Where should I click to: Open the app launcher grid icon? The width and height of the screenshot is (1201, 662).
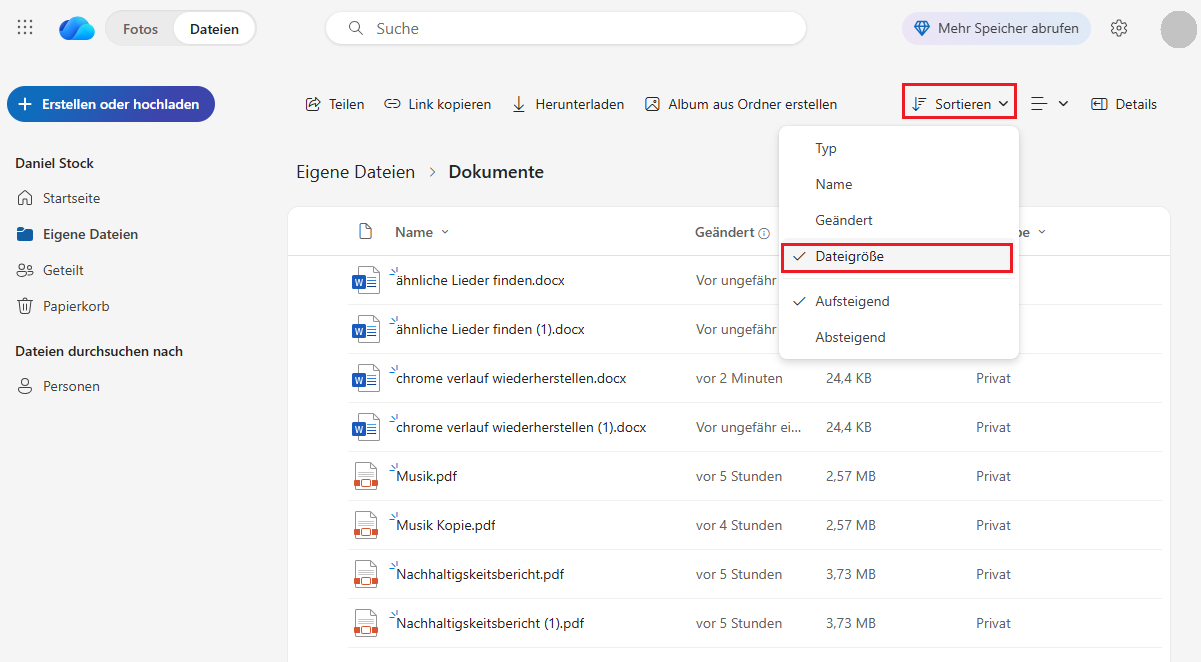pyautogui.click(x=25, y=28)
